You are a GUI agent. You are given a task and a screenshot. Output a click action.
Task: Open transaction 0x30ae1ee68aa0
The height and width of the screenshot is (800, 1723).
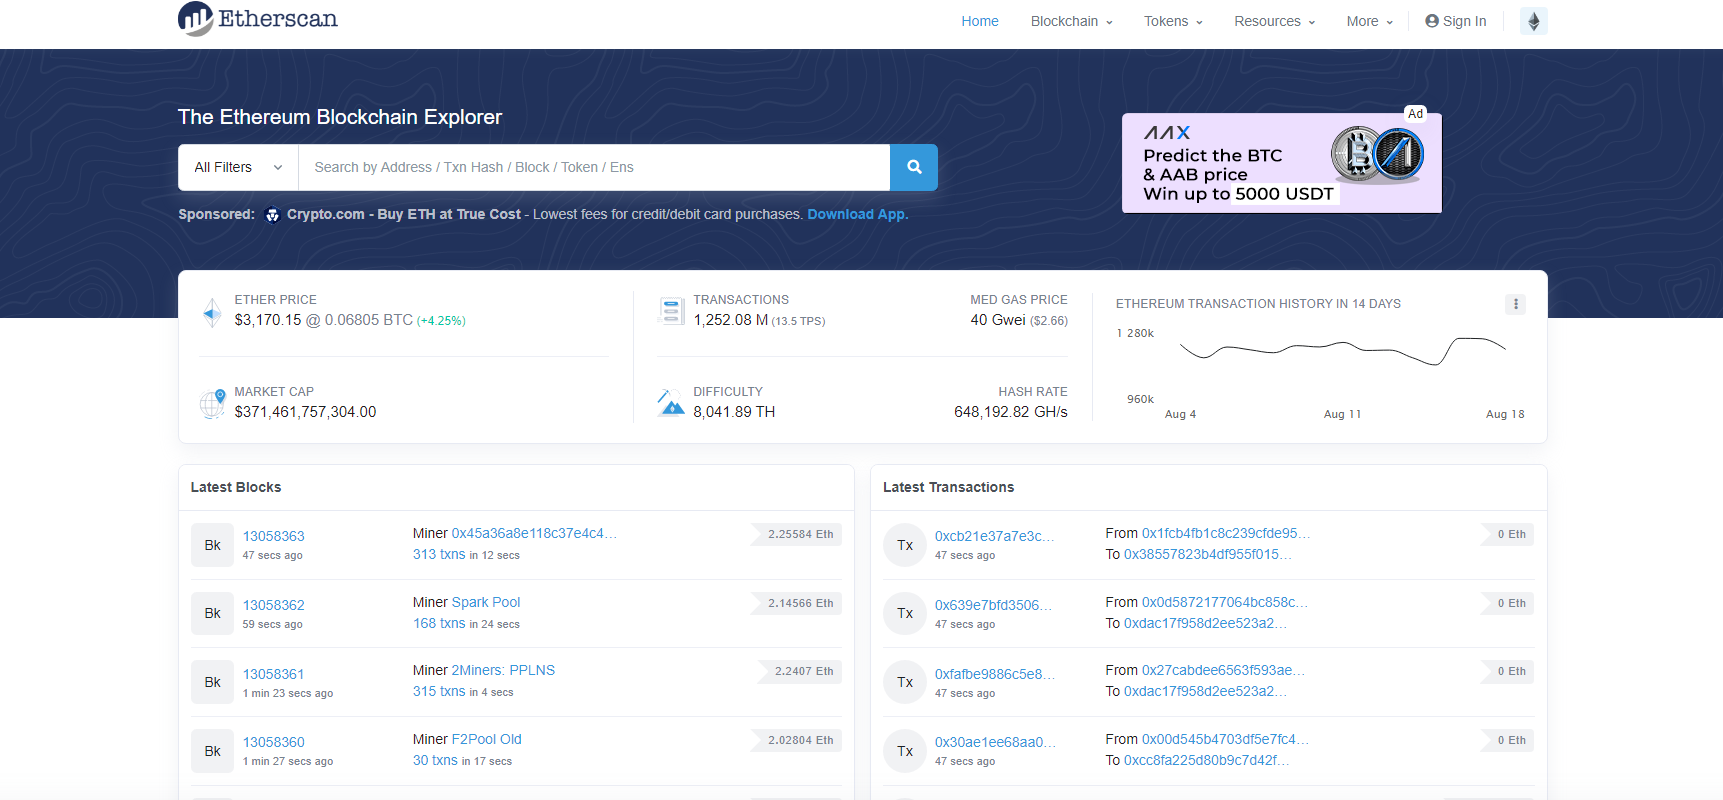click(x=995, y=742)
